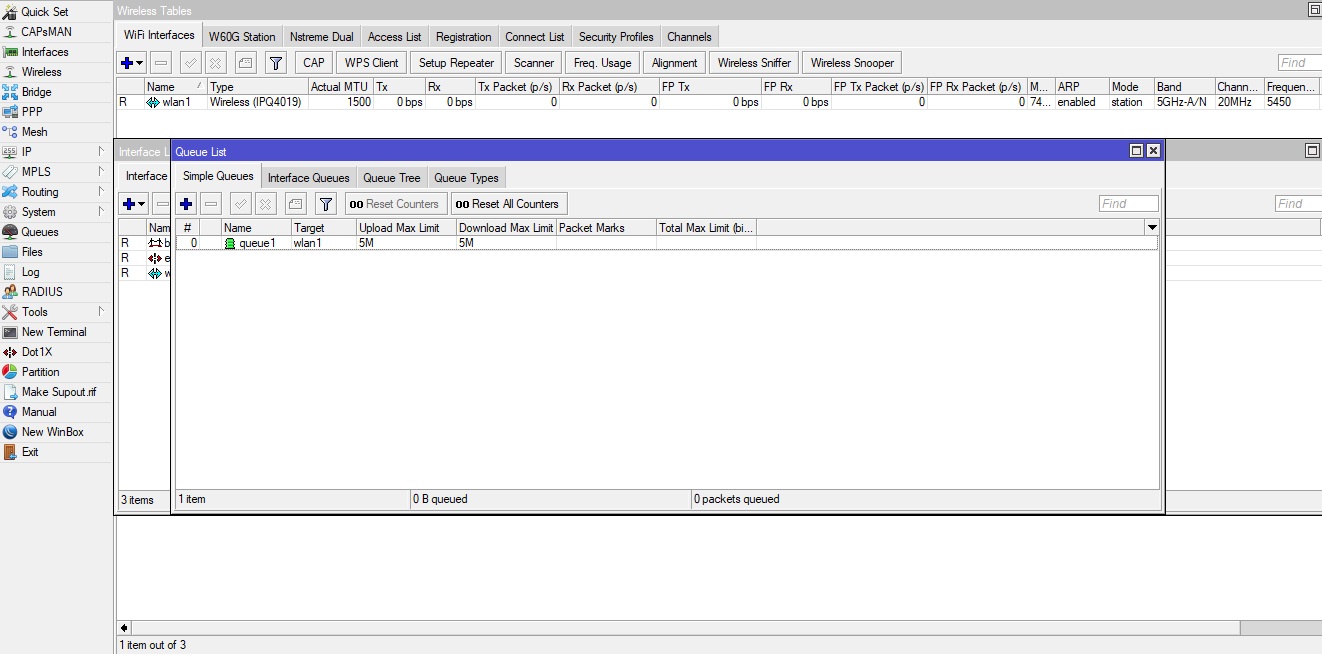The height and width of the screenshot is (654, 1322).
Task: Open the wireless Scanner button
Action: click(534, 62)
